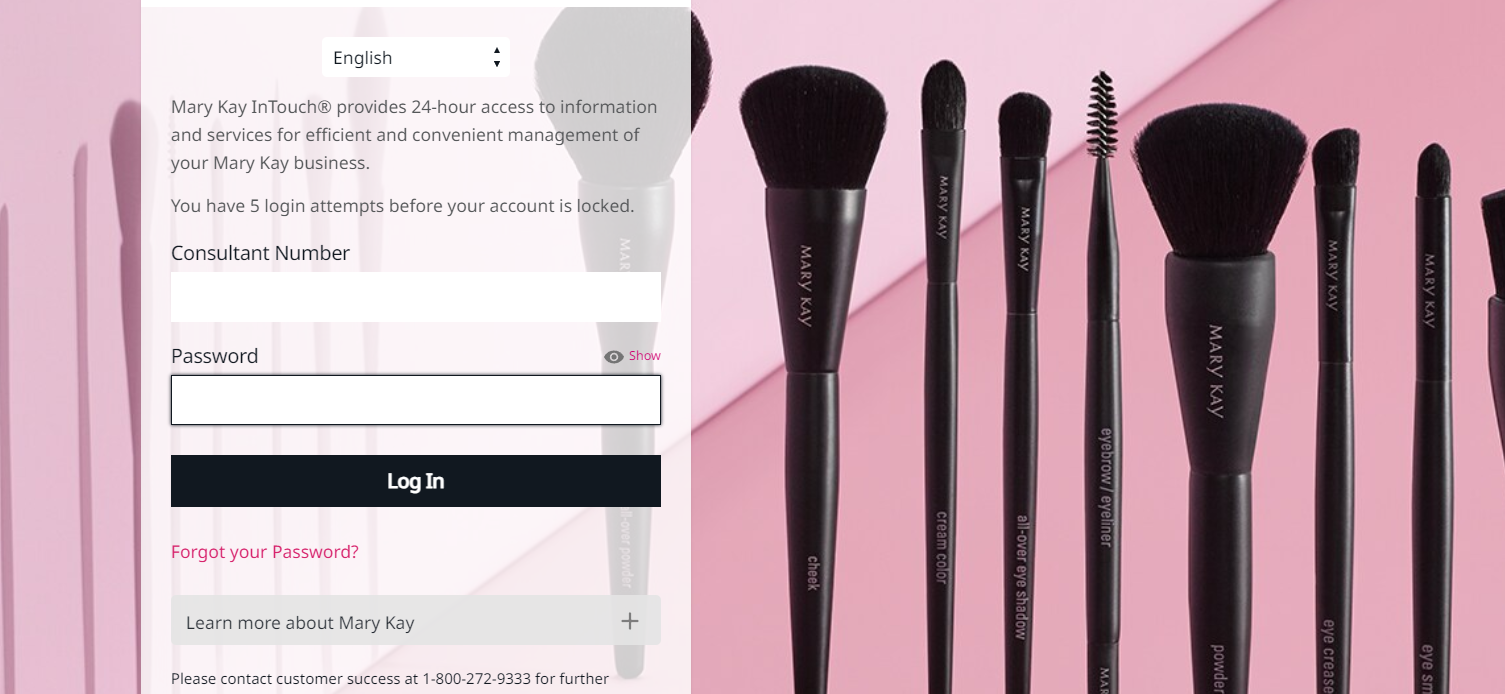Image resolution: width=1505 pixels, height=694 pixels.
Task: Click the large powder brush head
Action: point(1219,182)
